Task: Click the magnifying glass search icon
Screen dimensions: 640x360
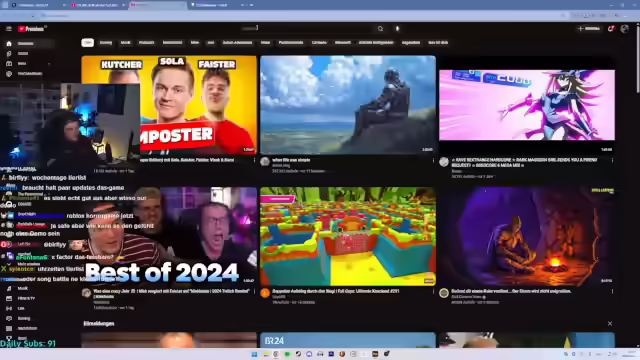Action: (380, 29)
